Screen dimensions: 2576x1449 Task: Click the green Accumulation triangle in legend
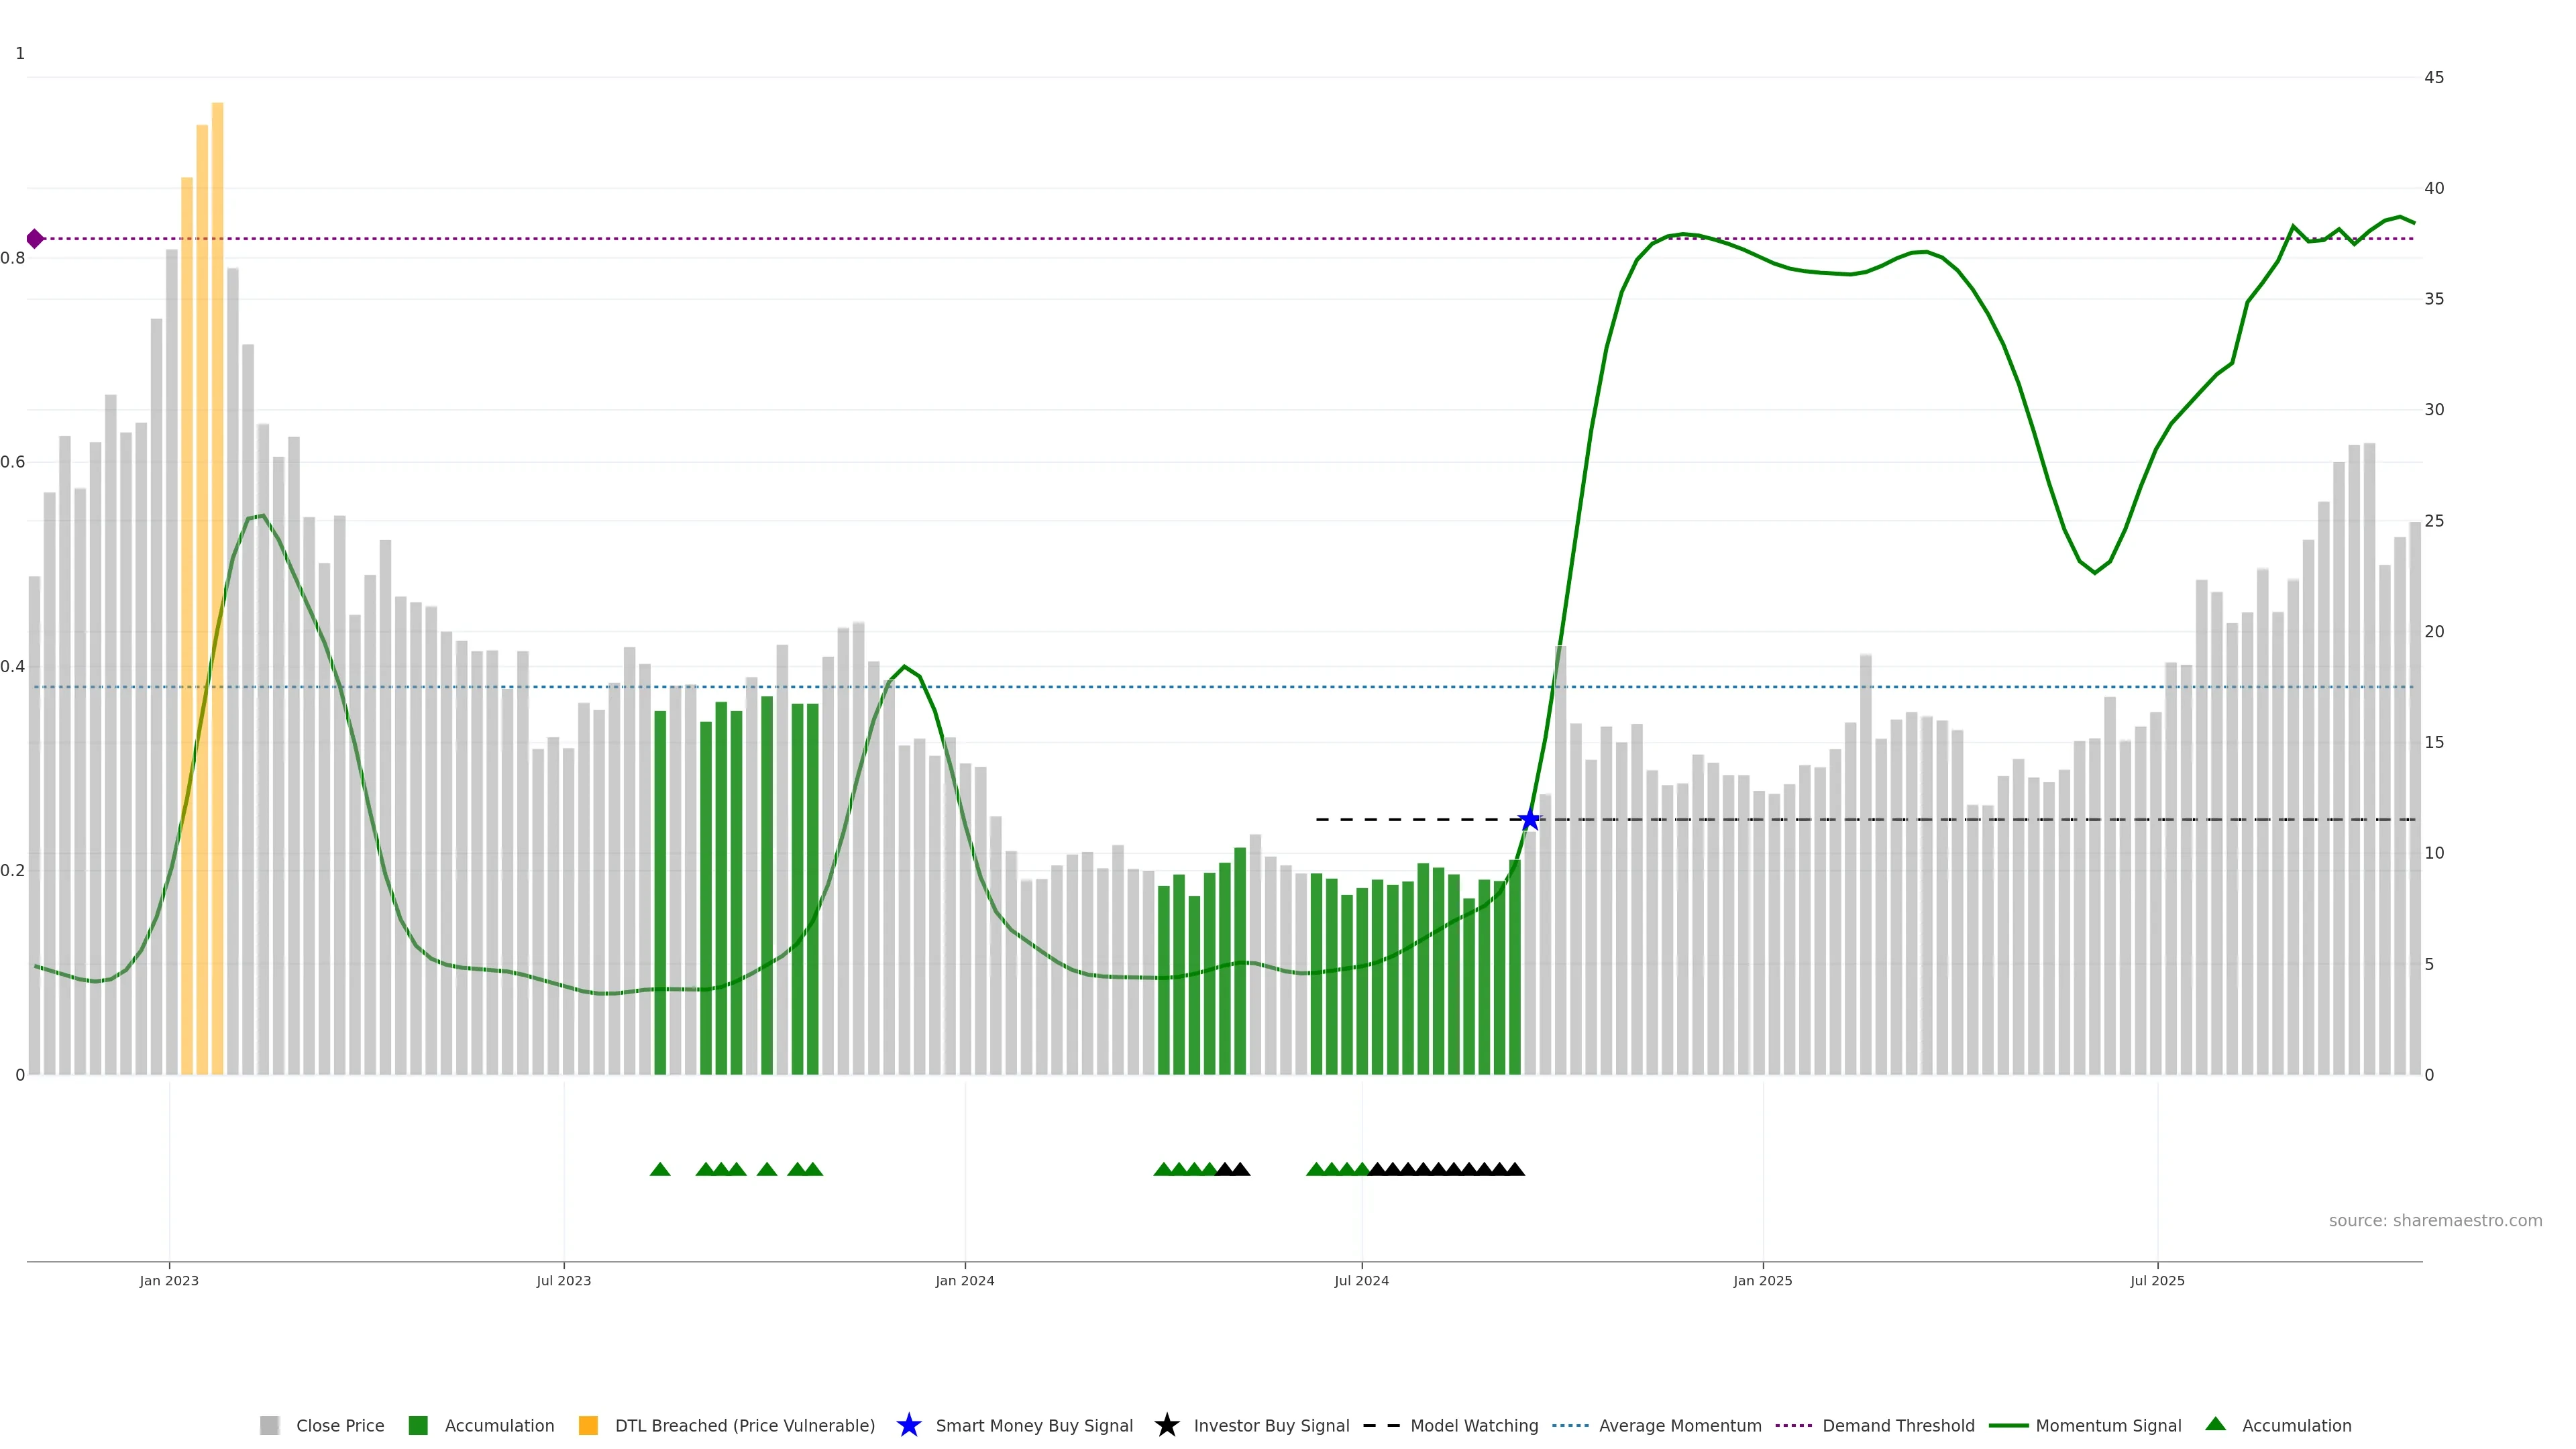click(x=2215, y=1424)
